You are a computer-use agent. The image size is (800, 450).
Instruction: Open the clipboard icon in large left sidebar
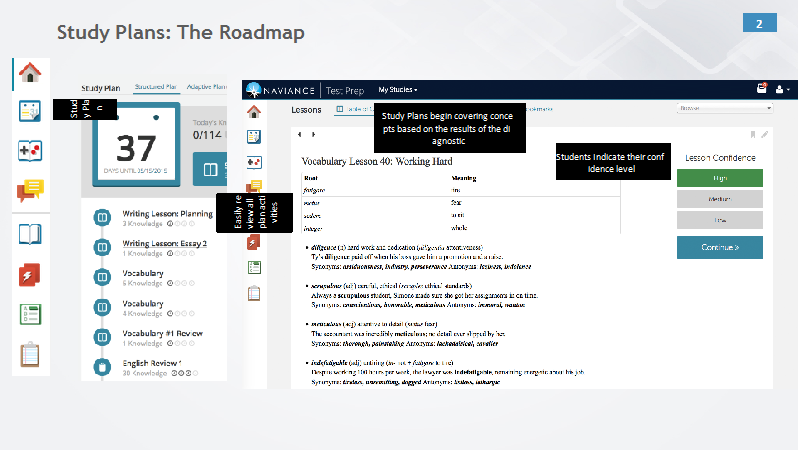pos(30,355)
